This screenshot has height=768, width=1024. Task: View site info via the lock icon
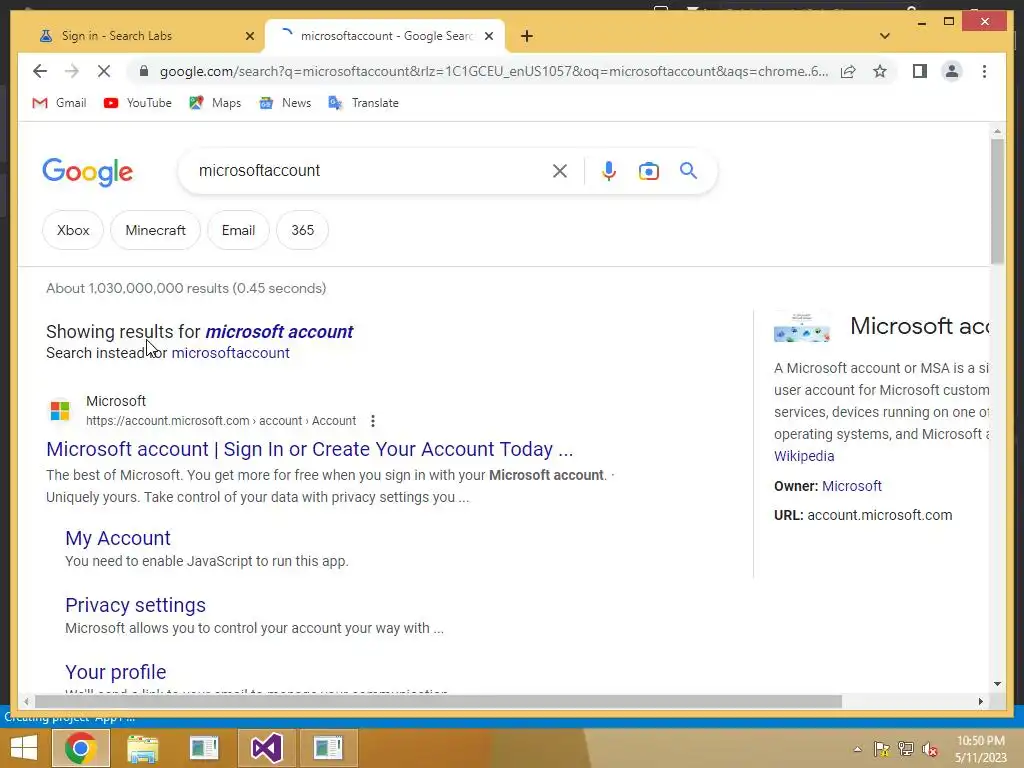tap(144, 71)
